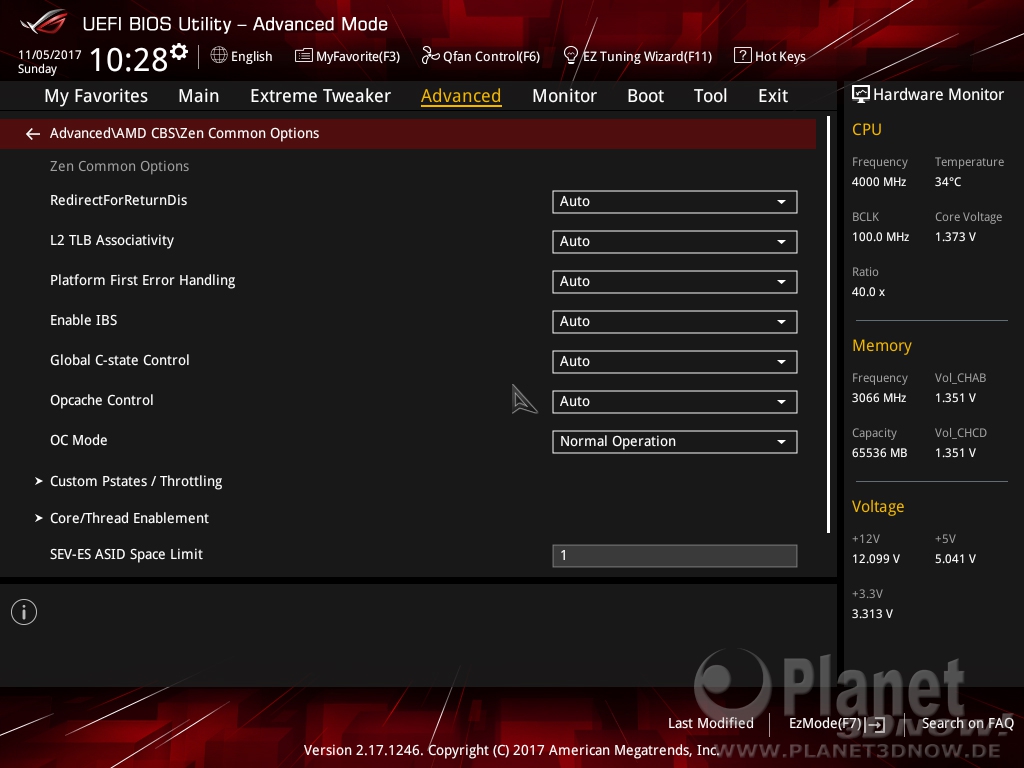Click +3.3V reading 3.313 V

[x=872, y=614]
